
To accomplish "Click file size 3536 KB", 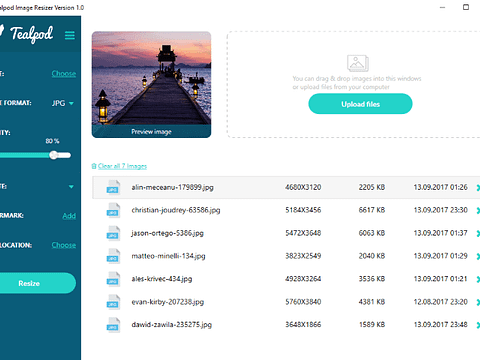I will [372, 279].
